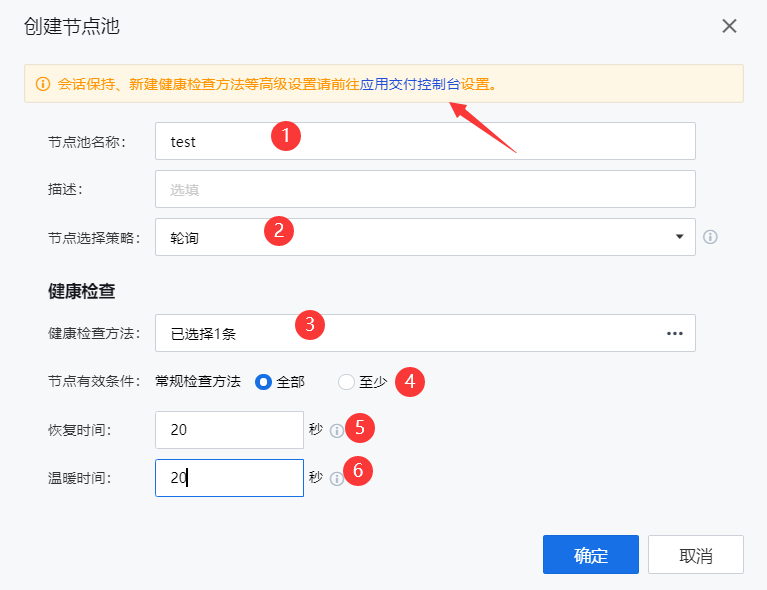Click info icon beside 恢复时间 seconds

[x=337, y=431]
